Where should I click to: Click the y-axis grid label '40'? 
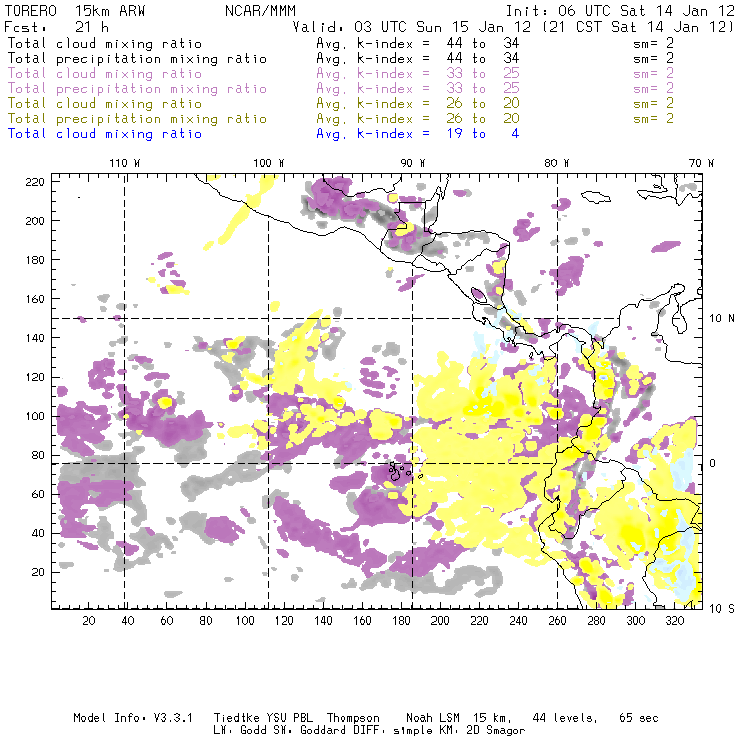click(x=38, y=533)
